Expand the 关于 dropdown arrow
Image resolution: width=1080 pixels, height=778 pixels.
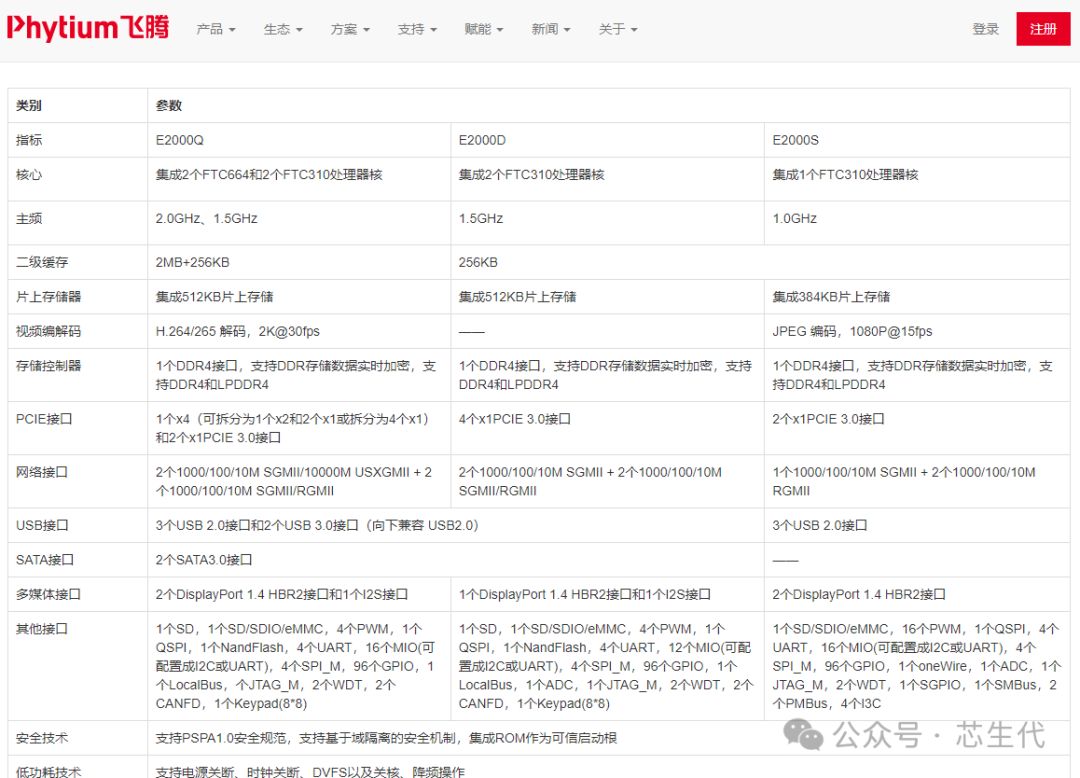coord(634,30)
